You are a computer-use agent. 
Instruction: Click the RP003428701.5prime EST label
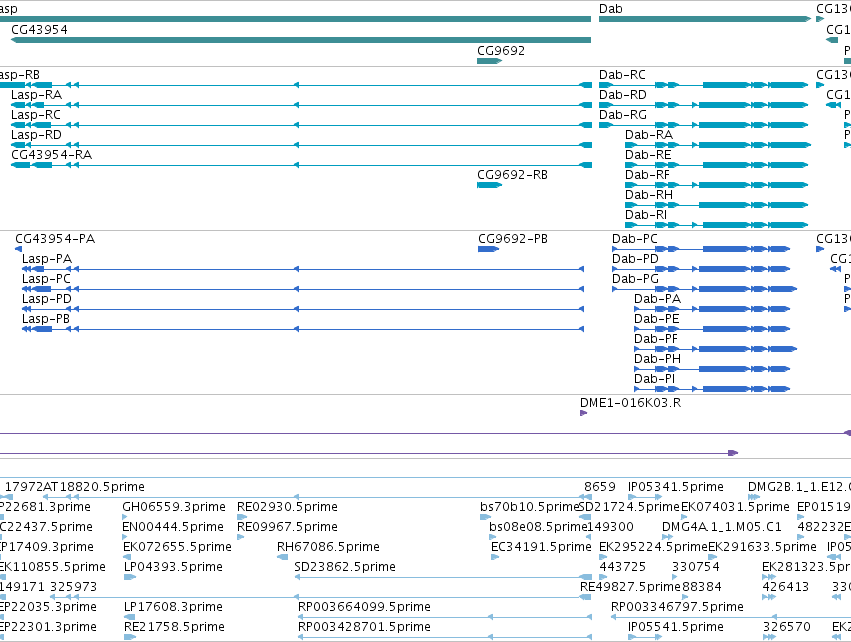364,627
